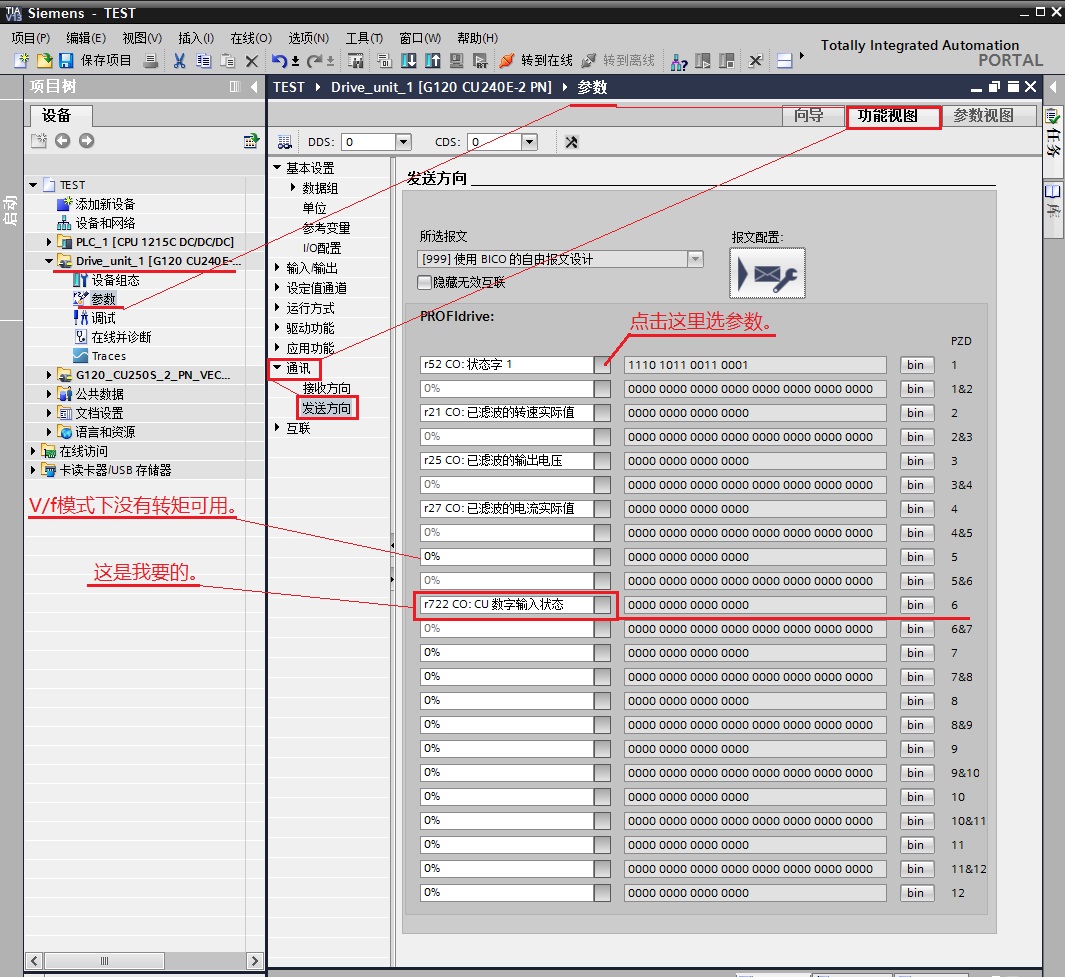Expand the 公共数据 project tree node
Viewport: 1065px width, 977px height.
(x=49, y=394)
